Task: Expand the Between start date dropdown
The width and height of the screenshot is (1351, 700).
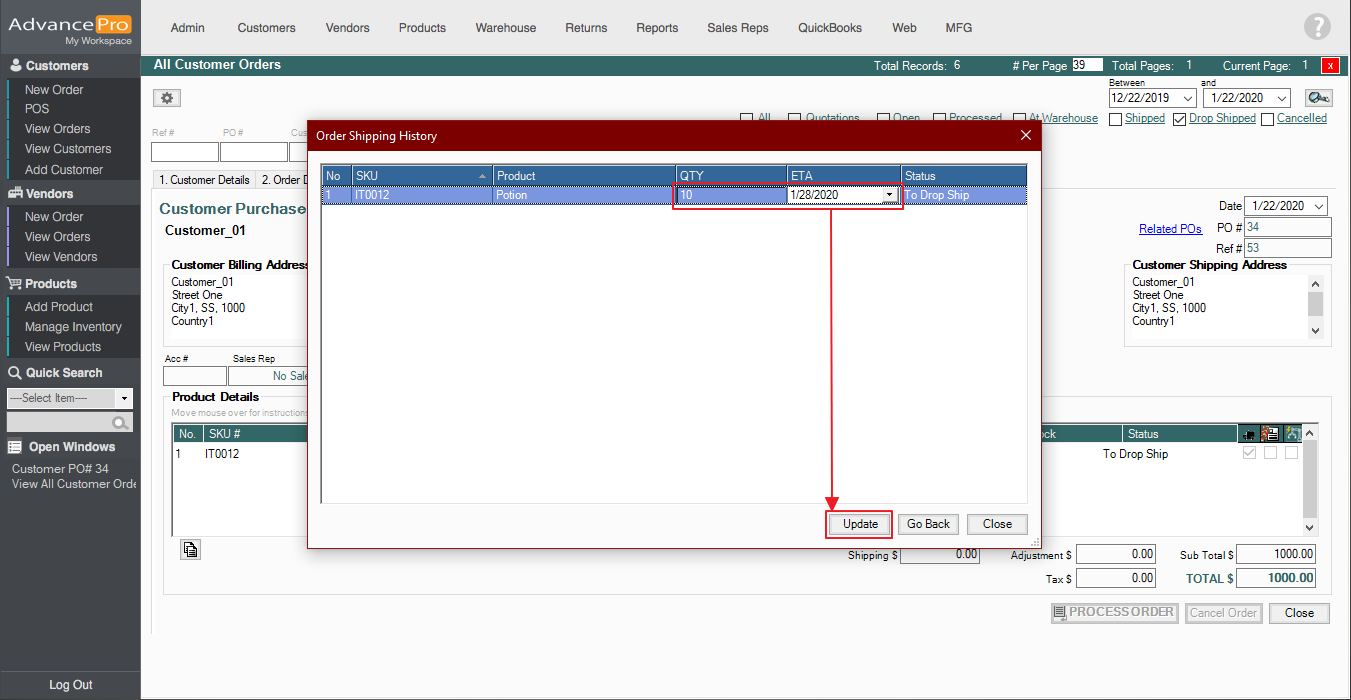Action: point(1187,98)
